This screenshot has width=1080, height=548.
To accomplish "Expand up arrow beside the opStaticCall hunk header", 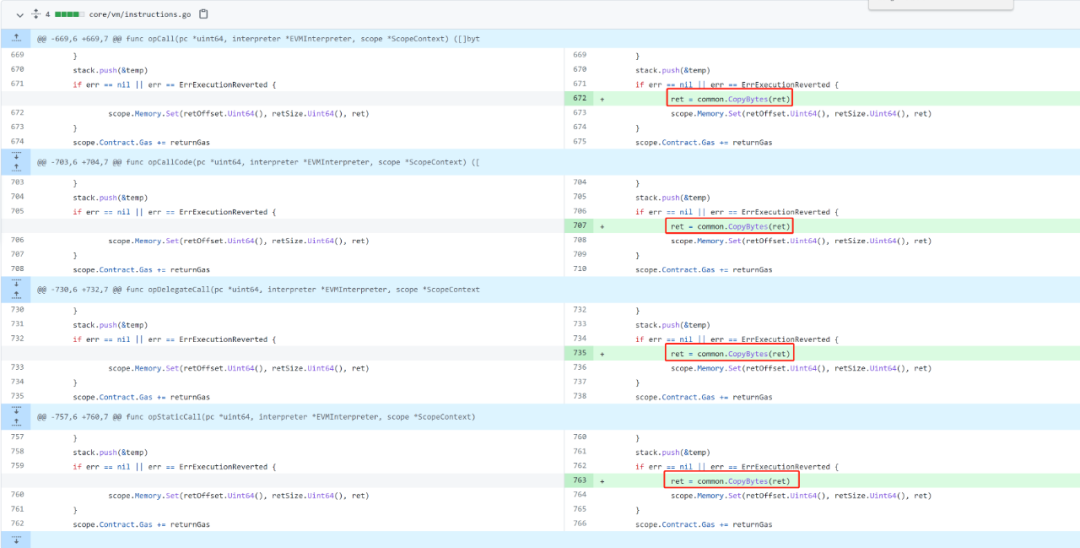I will [x=17, y=423].
